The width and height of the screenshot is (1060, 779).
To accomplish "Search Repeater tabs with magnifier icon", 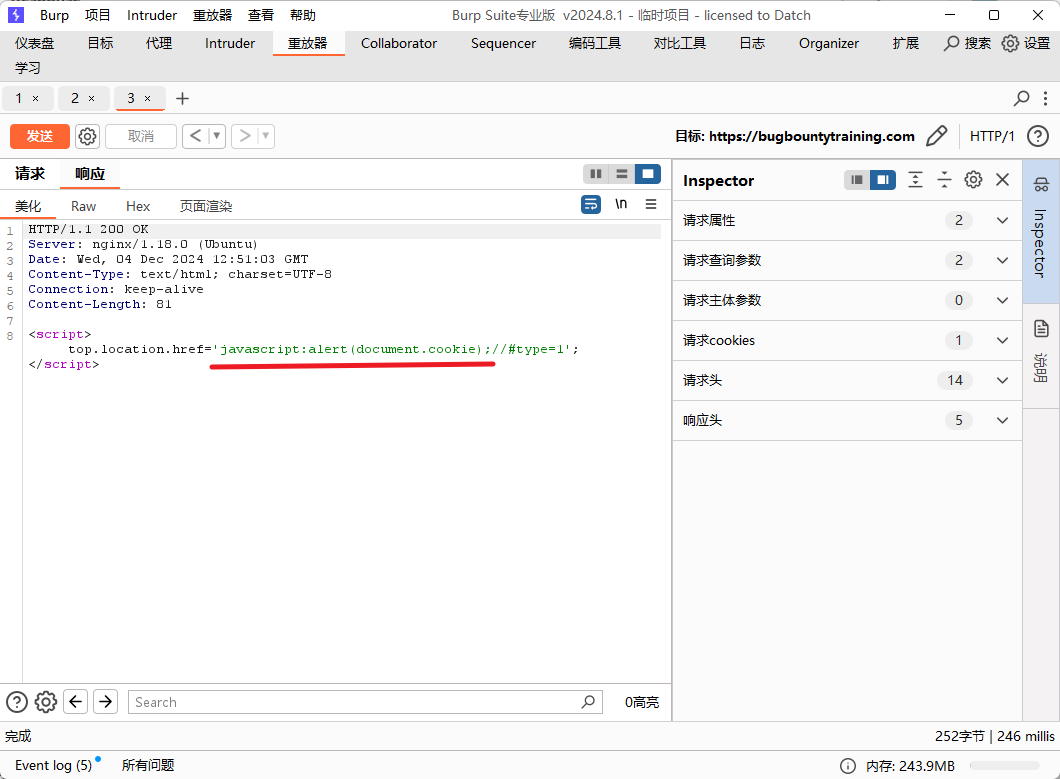I will click(1021, 99).
